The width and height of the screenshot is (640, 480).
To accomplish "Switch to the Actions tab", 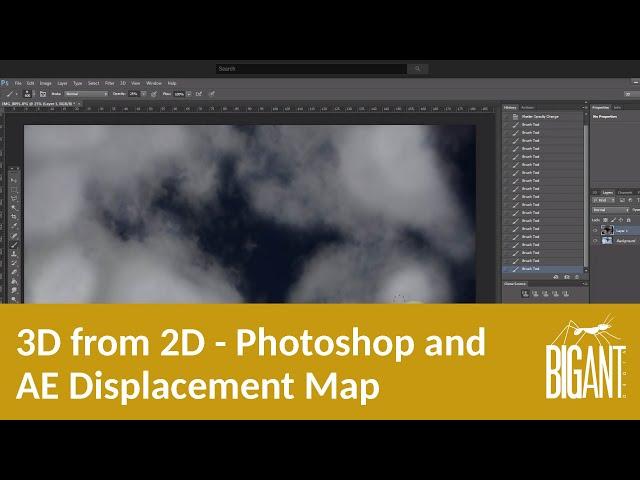I will 527,108.
